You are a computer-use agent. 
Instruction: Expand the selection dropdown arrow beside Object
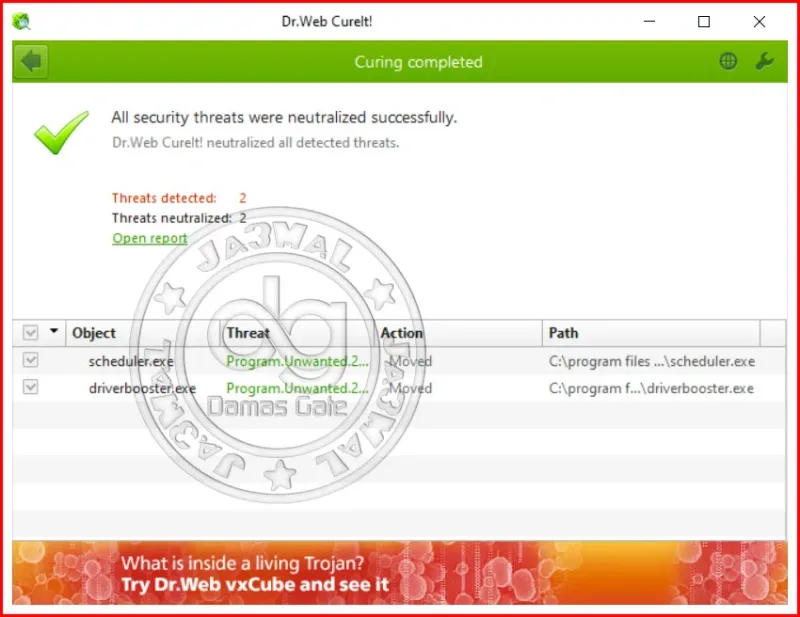[54, 331]
